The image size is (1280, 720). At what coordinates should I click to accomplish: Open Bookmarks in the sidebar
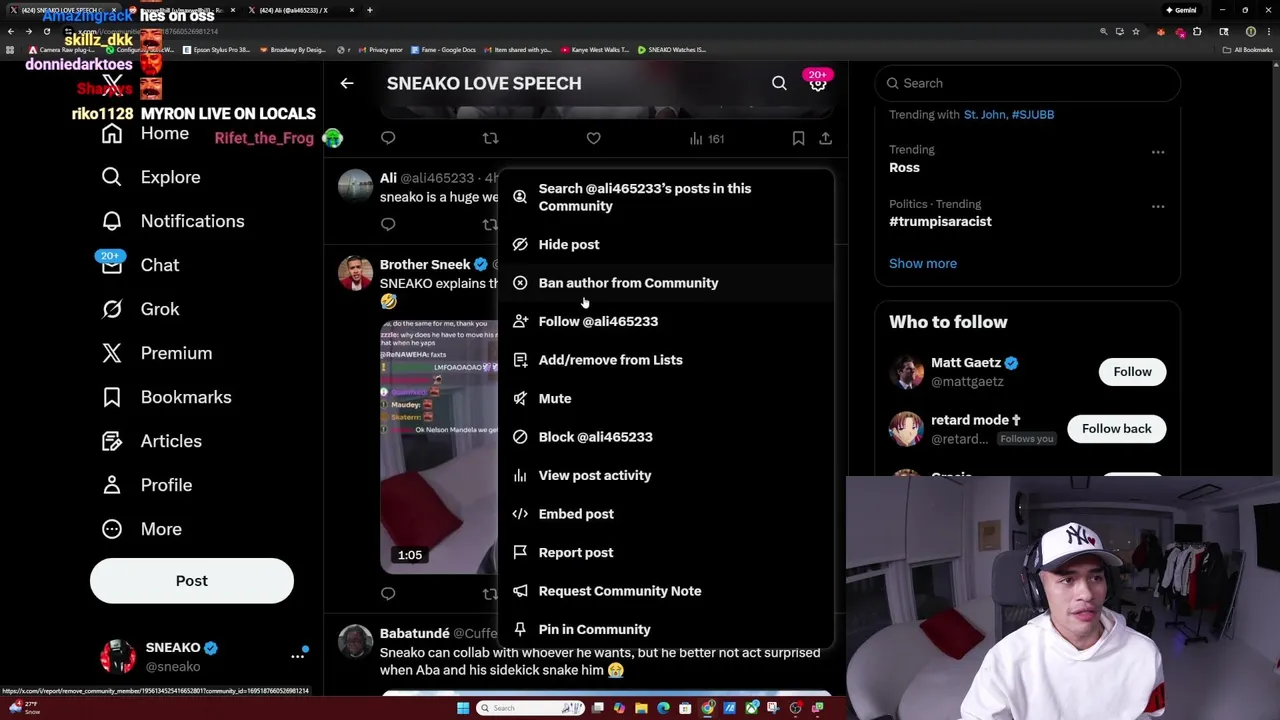tap(167, 397)
